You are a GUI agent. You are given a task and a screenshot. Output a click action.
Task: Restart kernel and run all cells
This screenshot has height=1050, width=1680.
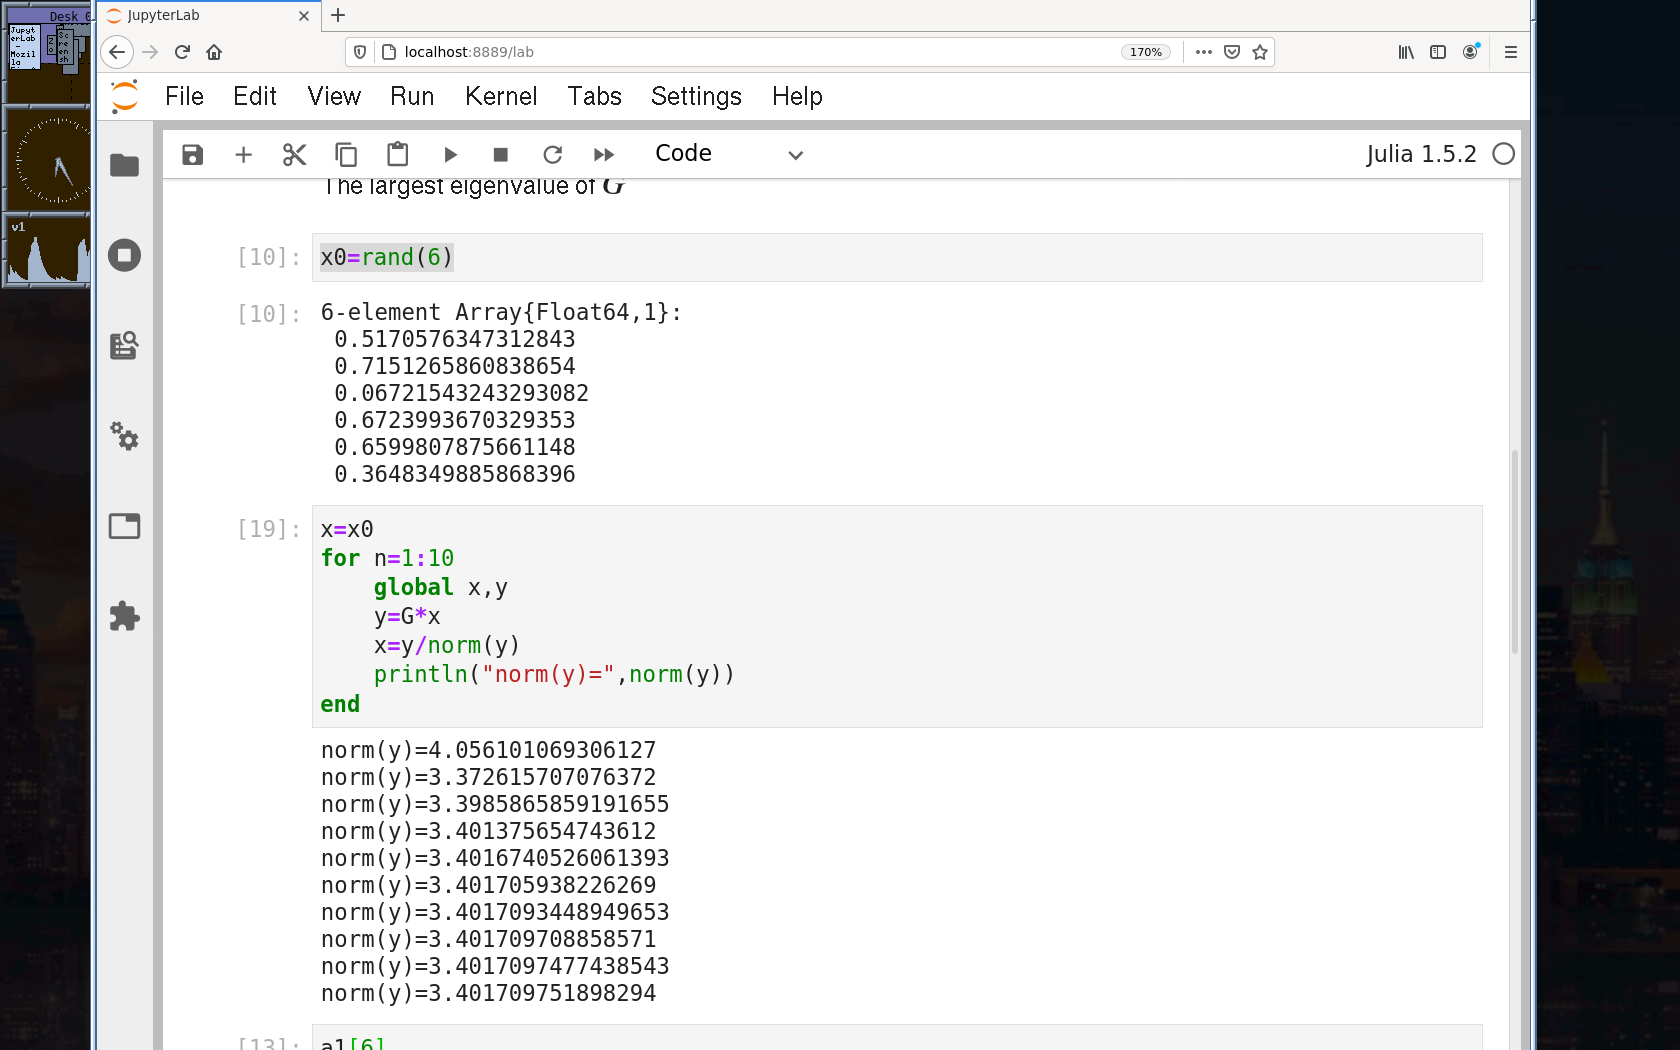tap(603, 155)
